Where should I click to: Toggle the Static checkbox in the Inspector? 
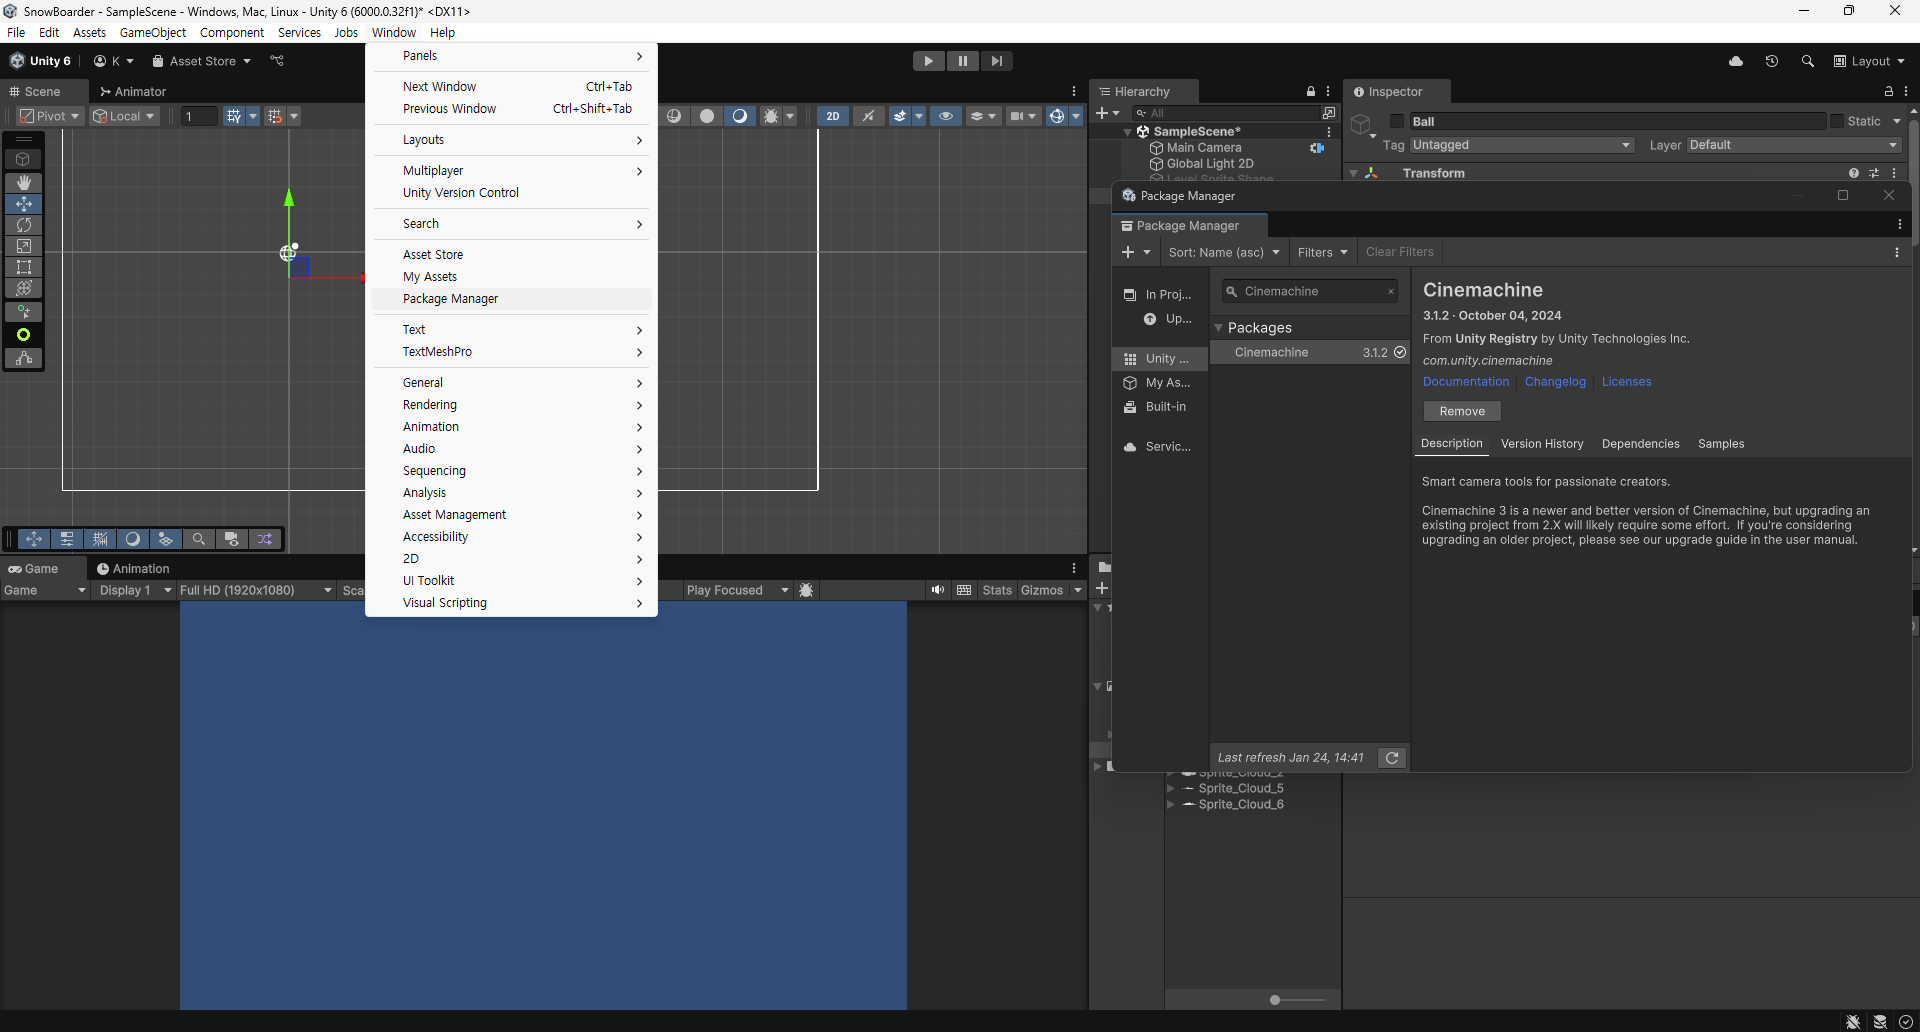point(1838,121)
